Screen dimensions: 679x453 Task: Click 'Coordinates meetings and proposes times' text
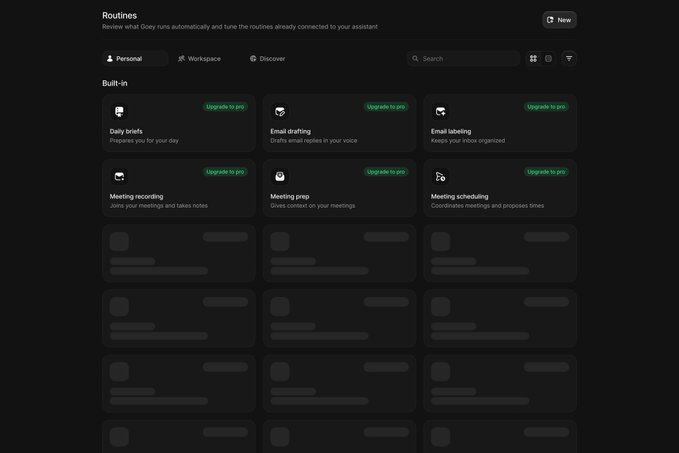pyautogui.click(x=487, y=206)
